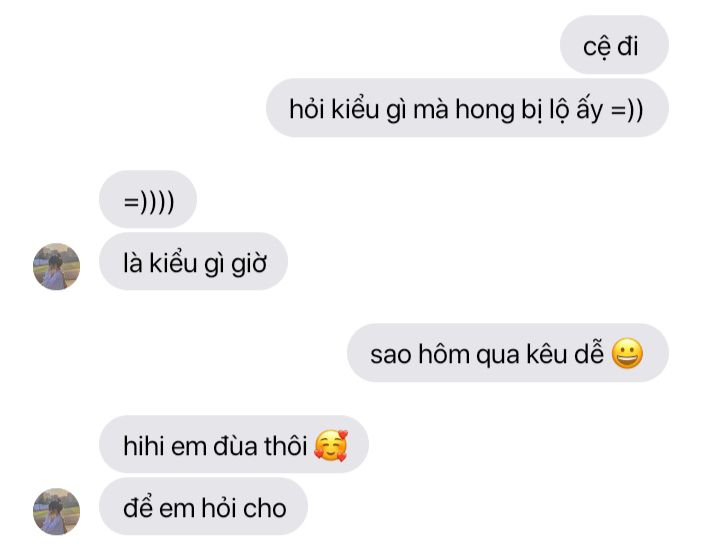Viewport: 720px width, 544px height.
Task: Select the "cệ đi" message bubble
Action: pos(614,45)
